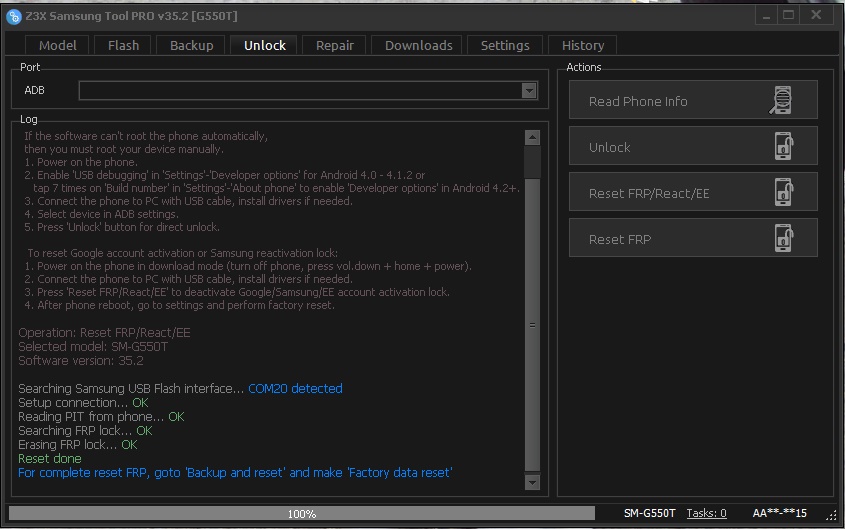Click the window resize grip icon at bottom corner
Image resolution: width=845 pixels, height=529 pixels.
[x=831, y=515]
